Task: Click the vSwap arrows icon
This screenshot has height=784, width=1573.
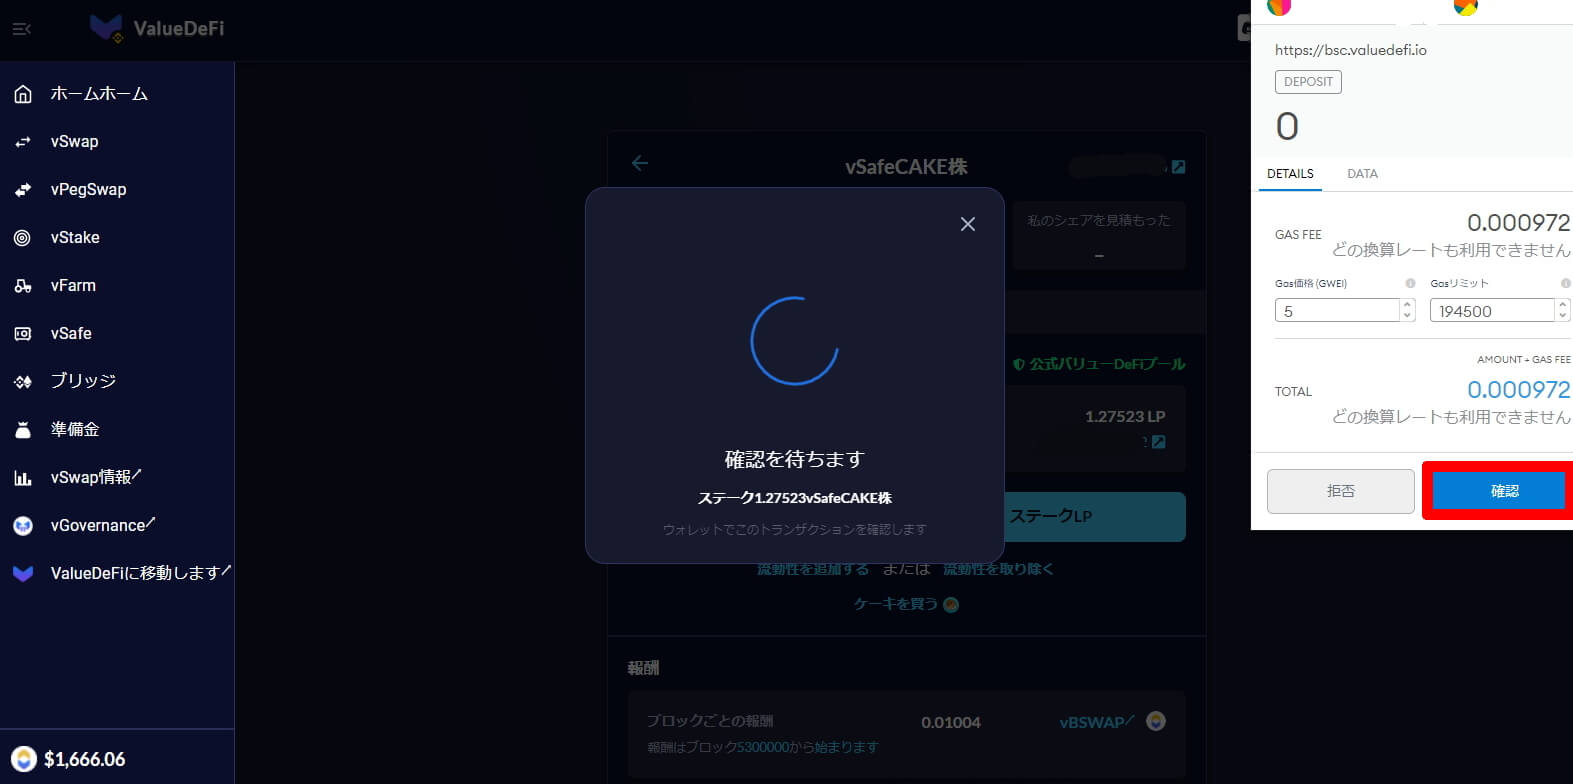Action: coord(23,142)
